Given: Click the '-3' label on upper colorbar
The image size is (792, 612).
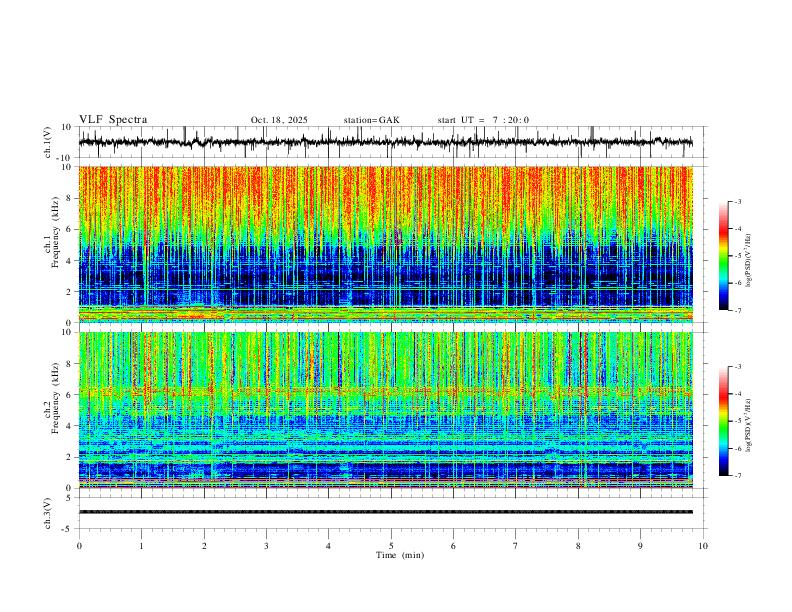Looking at the screenshot, I should pyautogui.click(x=737, y=201).
